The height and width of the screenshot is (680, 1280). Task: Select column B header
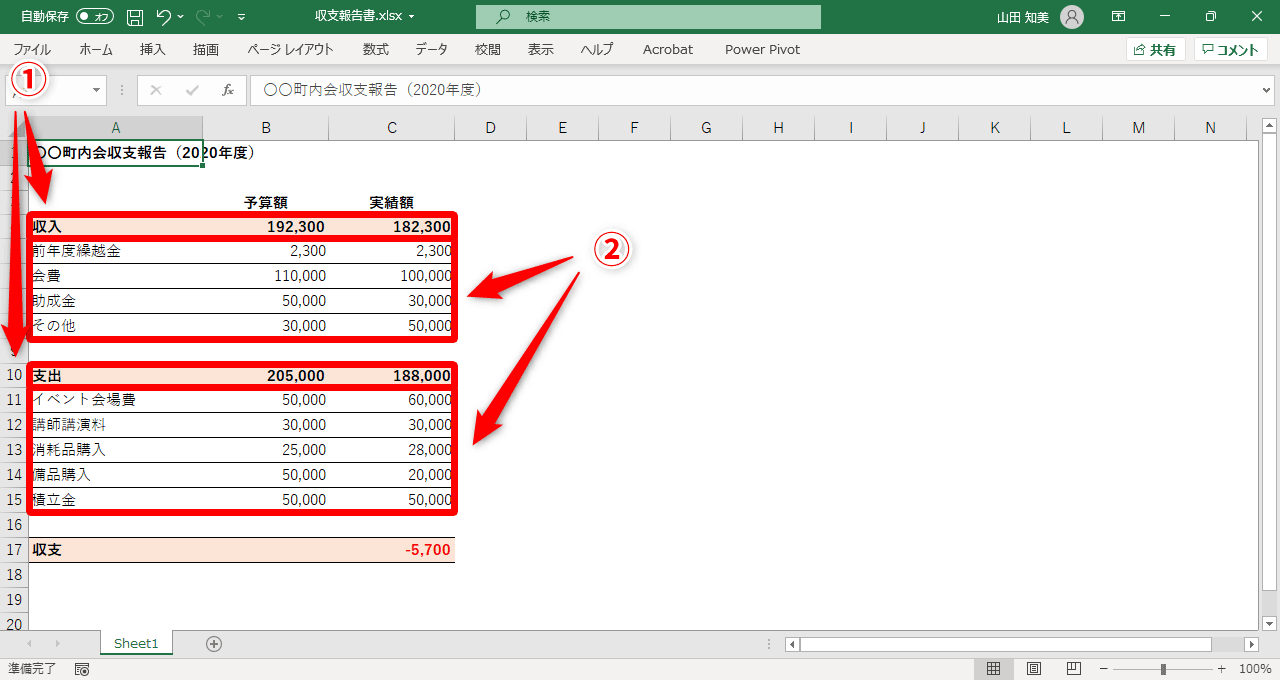266,128
